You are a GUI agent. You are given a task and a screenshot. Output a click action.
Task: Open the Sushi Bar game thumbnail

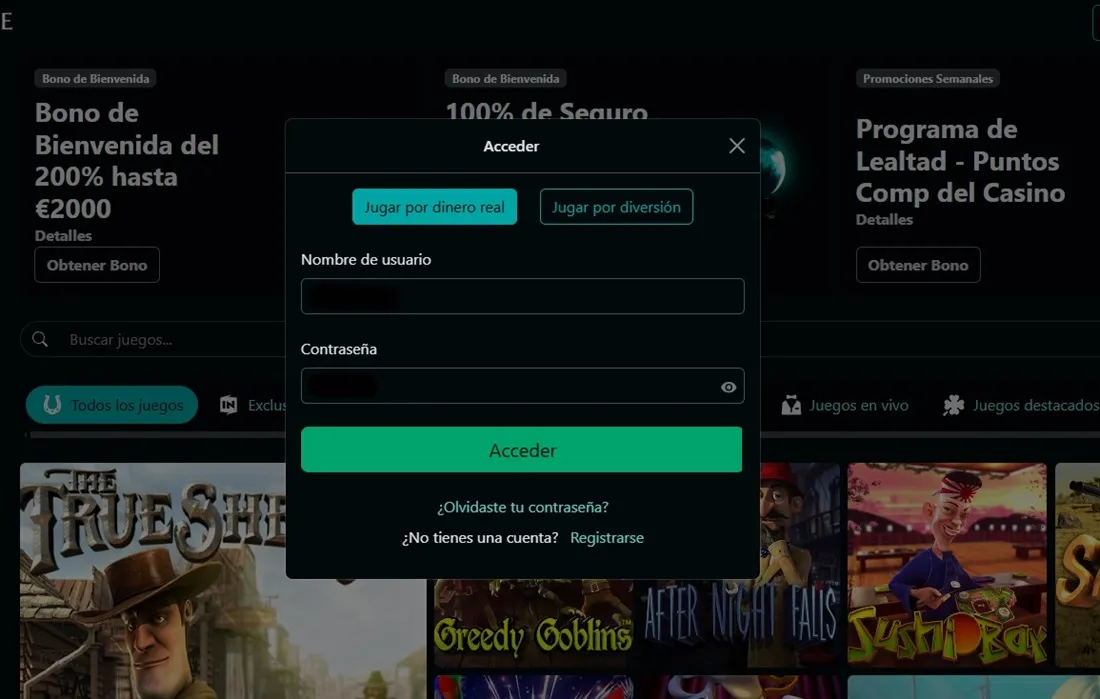946,565
